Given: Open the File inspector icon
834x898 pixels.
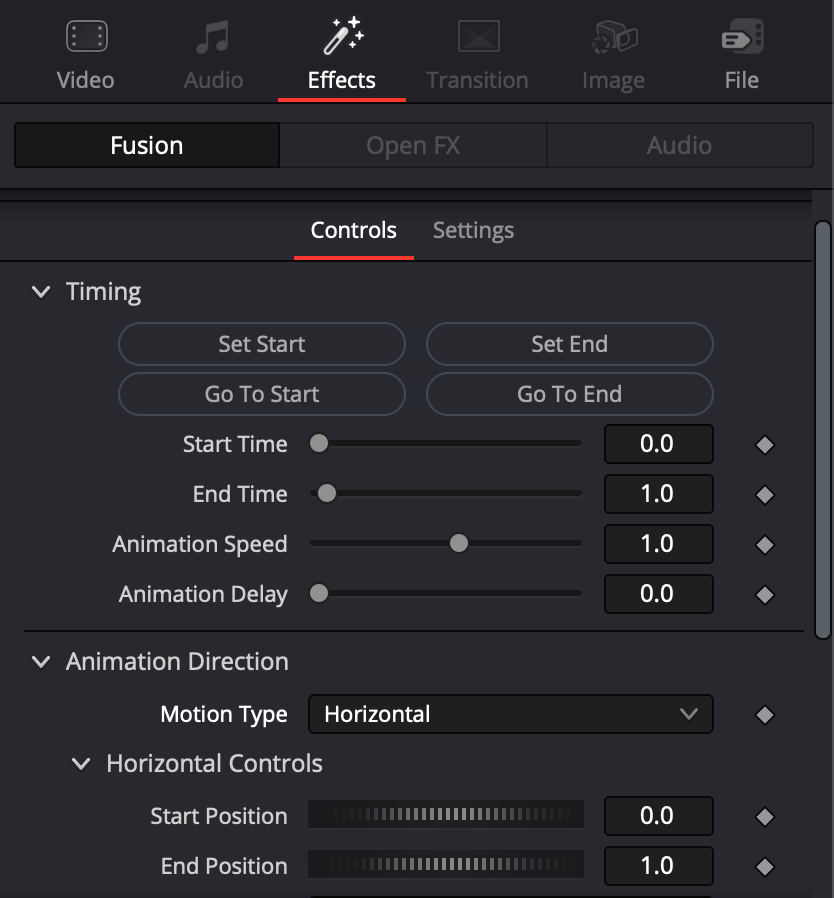Looking at the screenshot, I should [x=742, y=37].
